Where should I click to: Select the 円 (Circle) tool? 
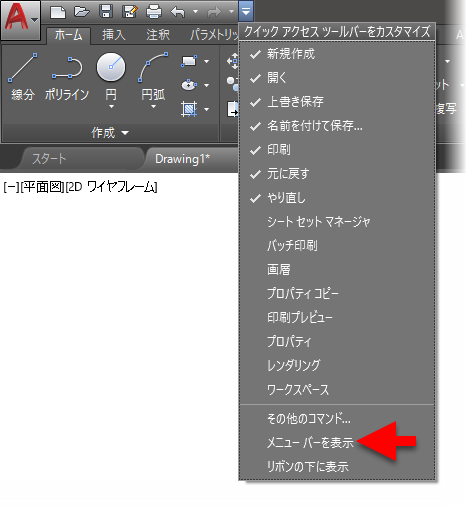pos(111,76)
